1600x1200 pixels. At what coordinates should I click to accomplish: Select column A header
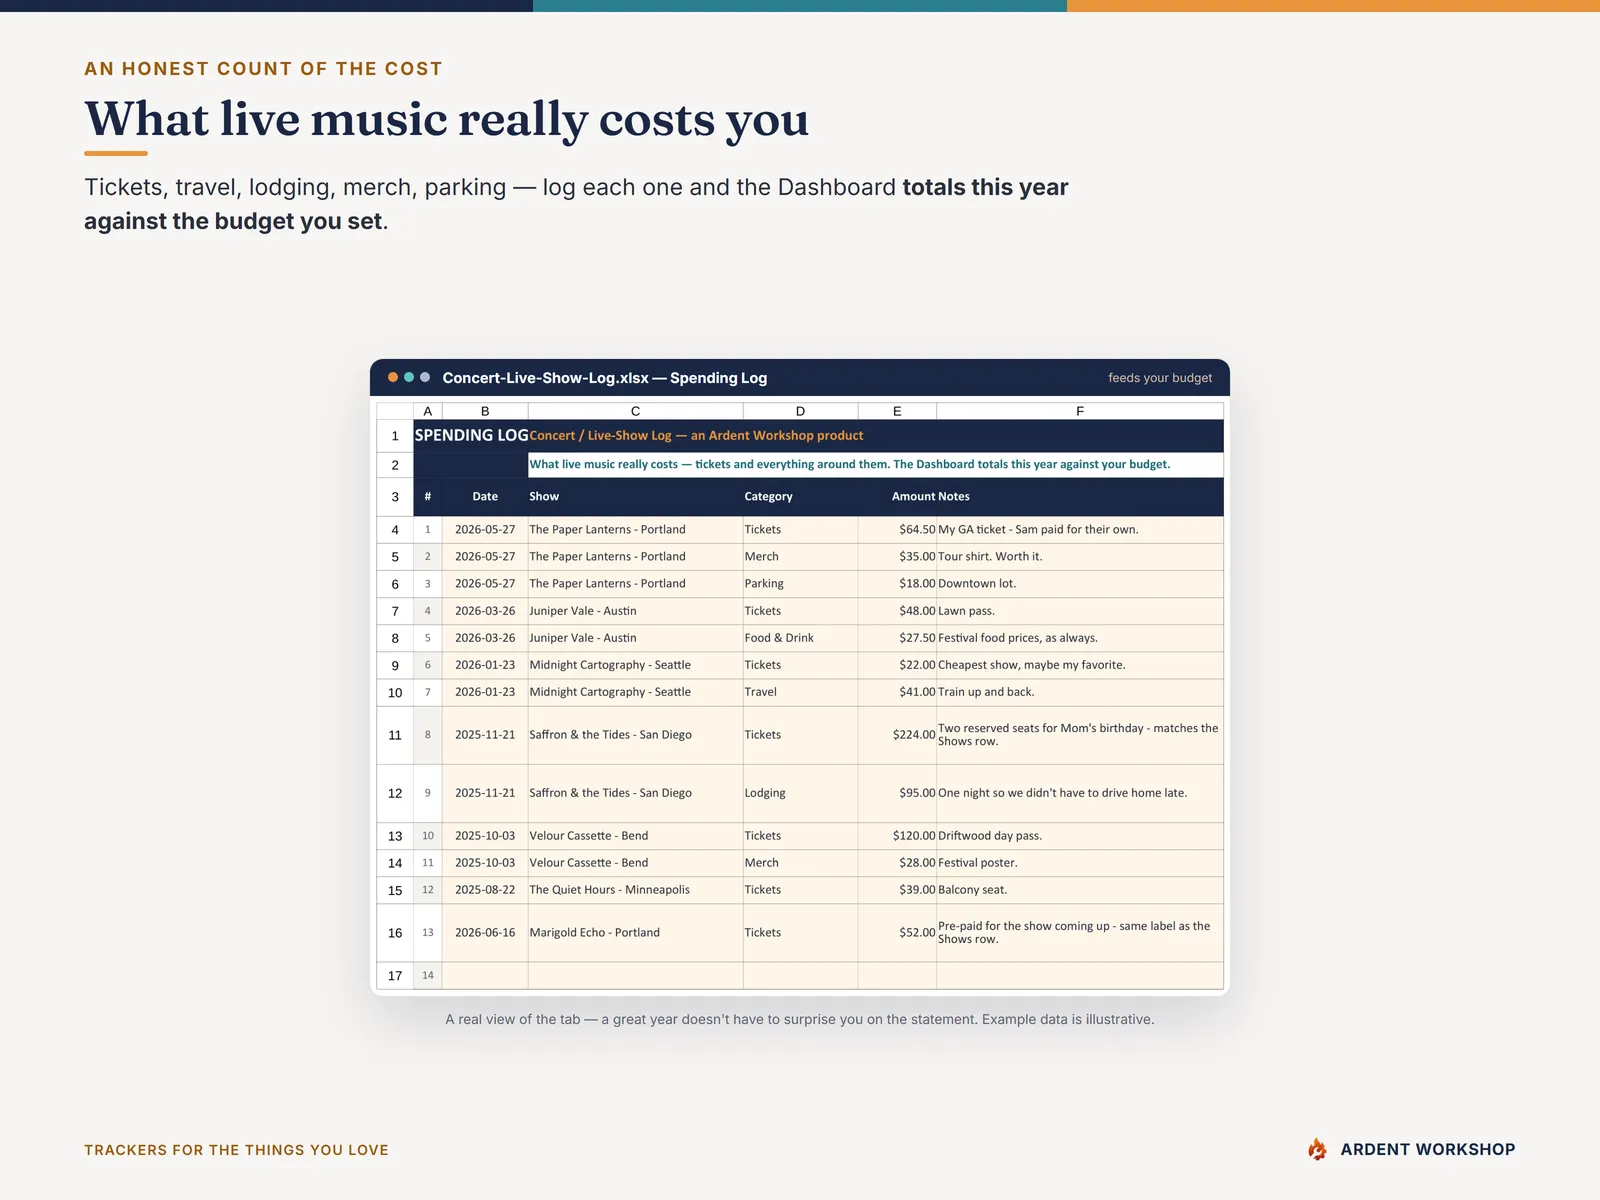click(x=428, y=411)
